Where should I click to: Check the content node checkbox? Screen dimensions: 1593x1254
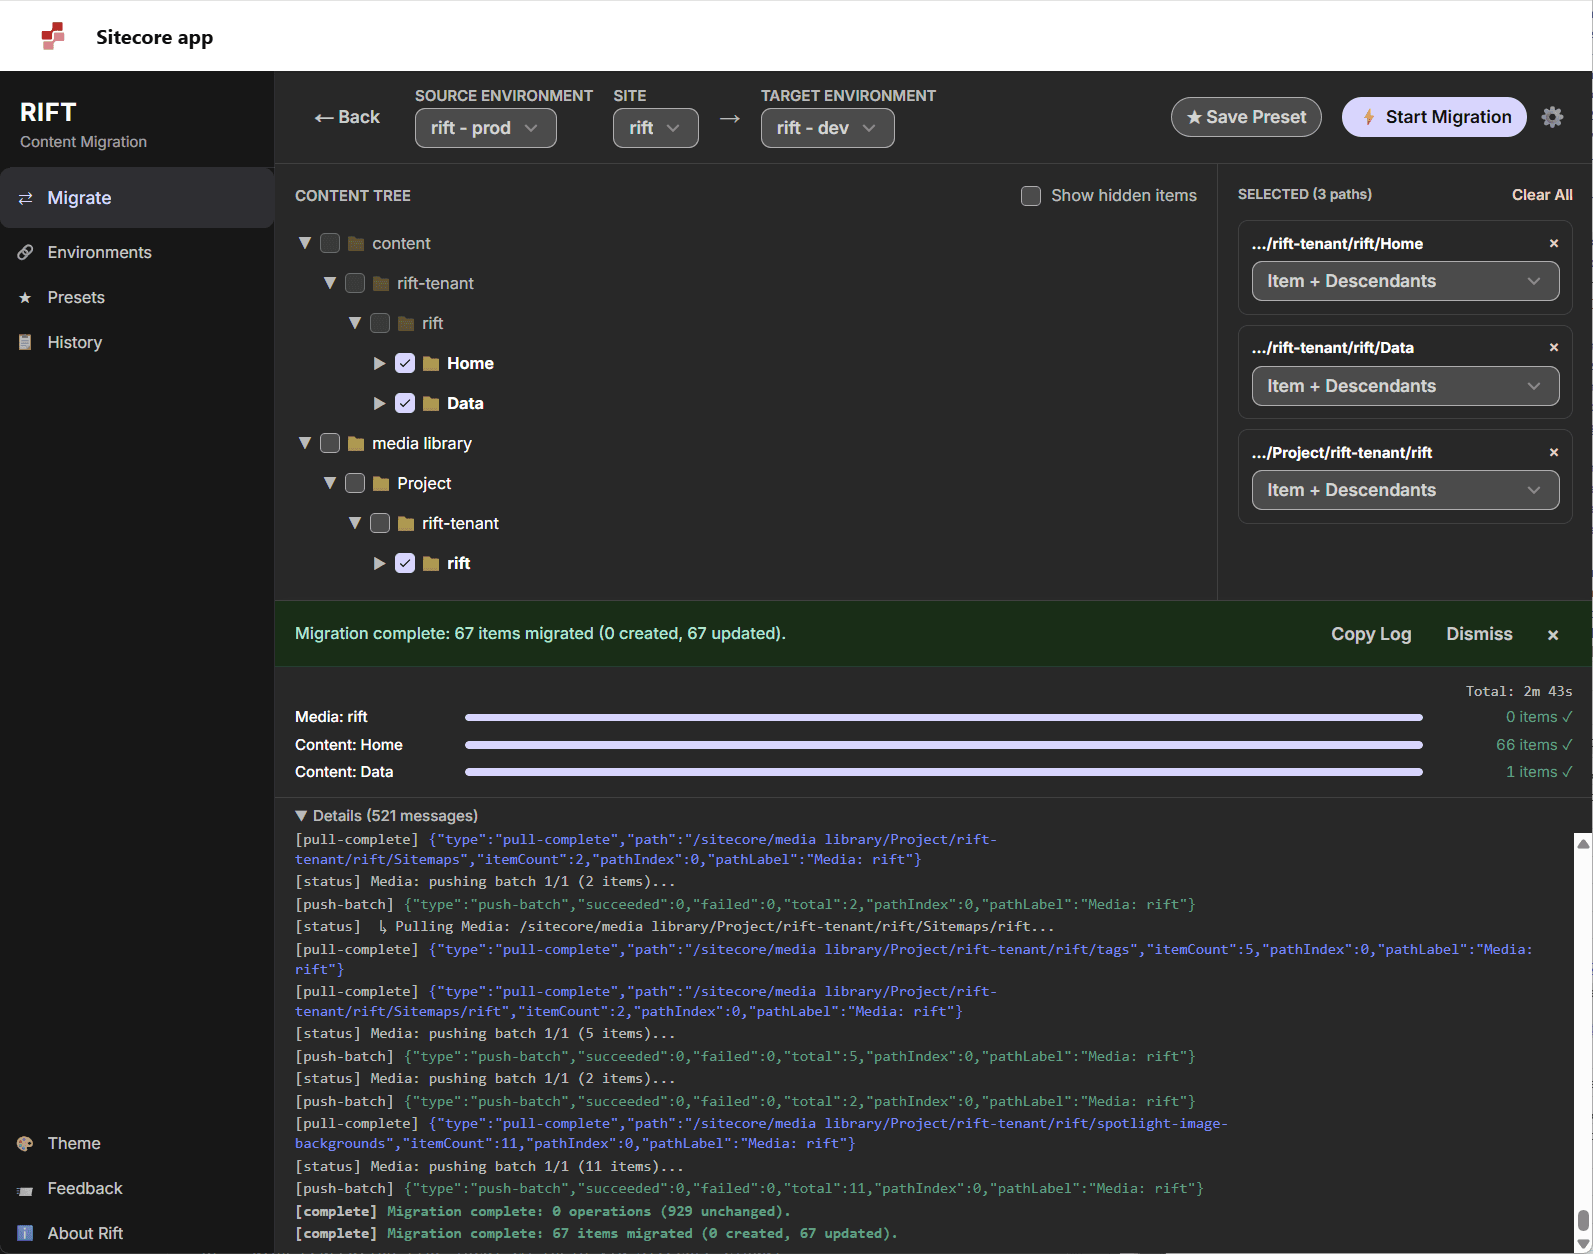tap(330, 243)
